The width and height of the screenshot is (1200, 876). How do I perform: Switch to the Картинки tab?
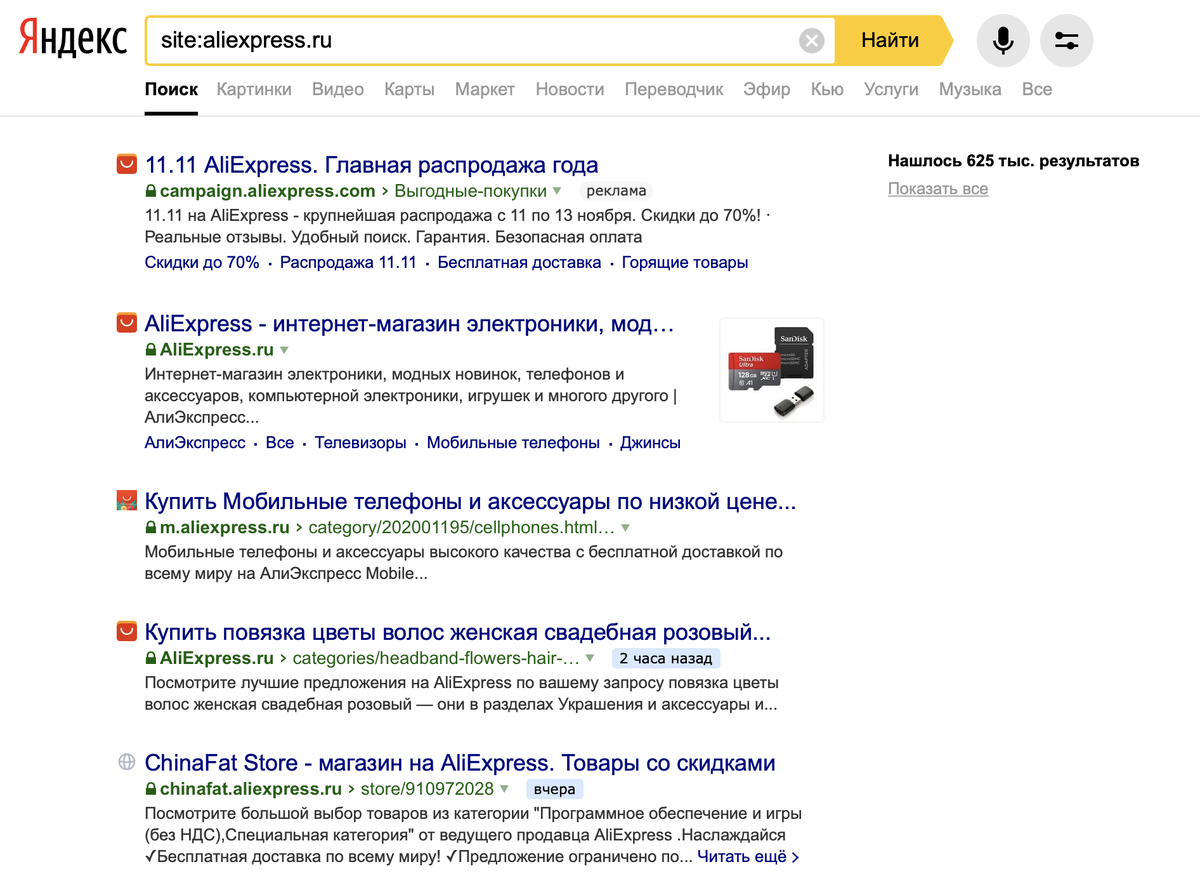point(254,89)
